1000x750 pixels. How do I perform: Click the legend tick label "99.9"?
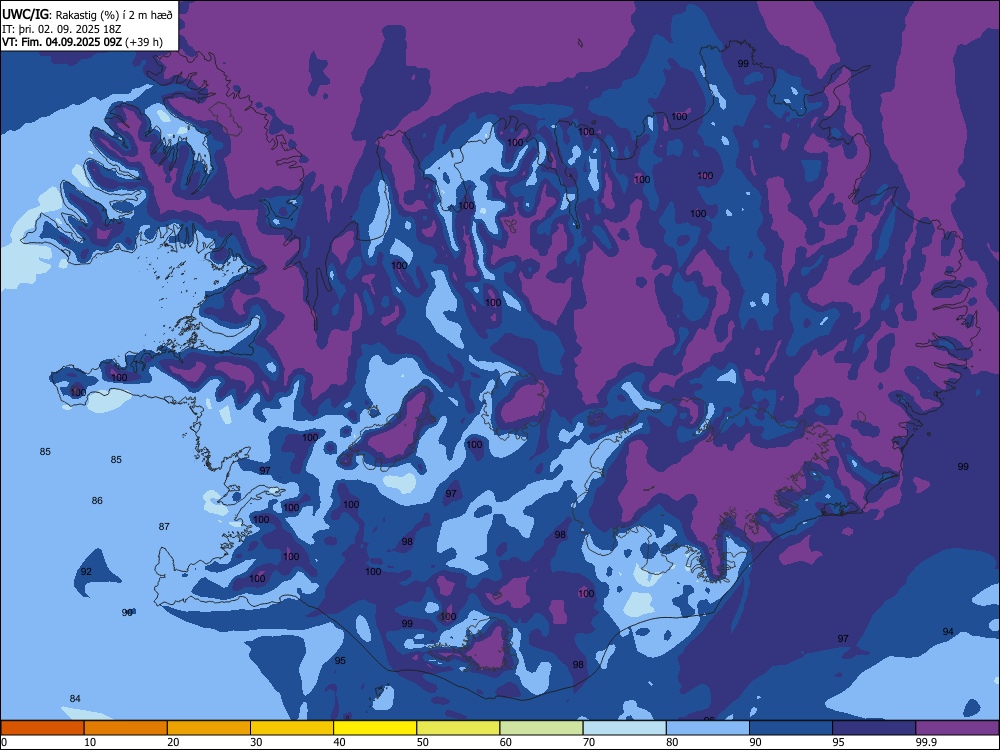(x=926, y=742)
